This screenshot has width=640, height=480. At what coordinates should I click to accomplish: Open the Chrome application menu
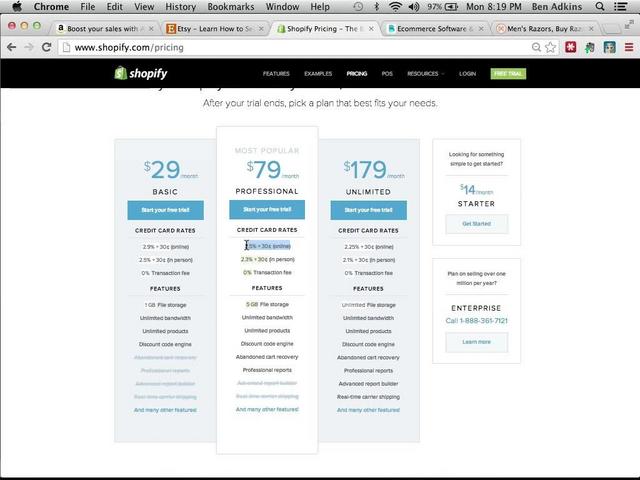pyautogui.click(x=51, y=7)
